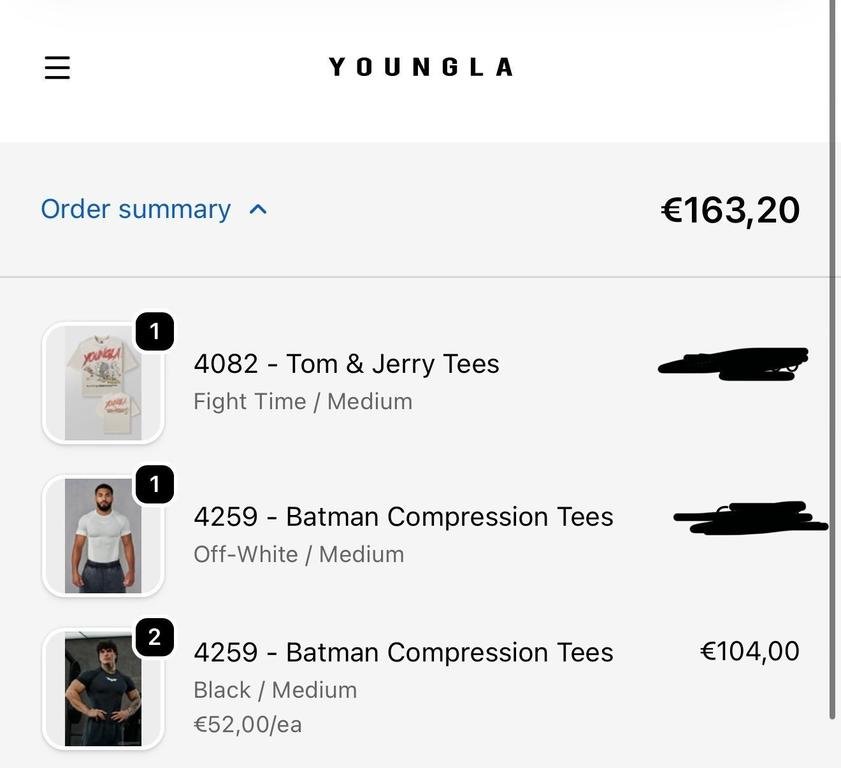Image resolution: width=841 pixels, height=768 pixels.
Task: Click the Order summary link
Action: click(x=136, y=209)
